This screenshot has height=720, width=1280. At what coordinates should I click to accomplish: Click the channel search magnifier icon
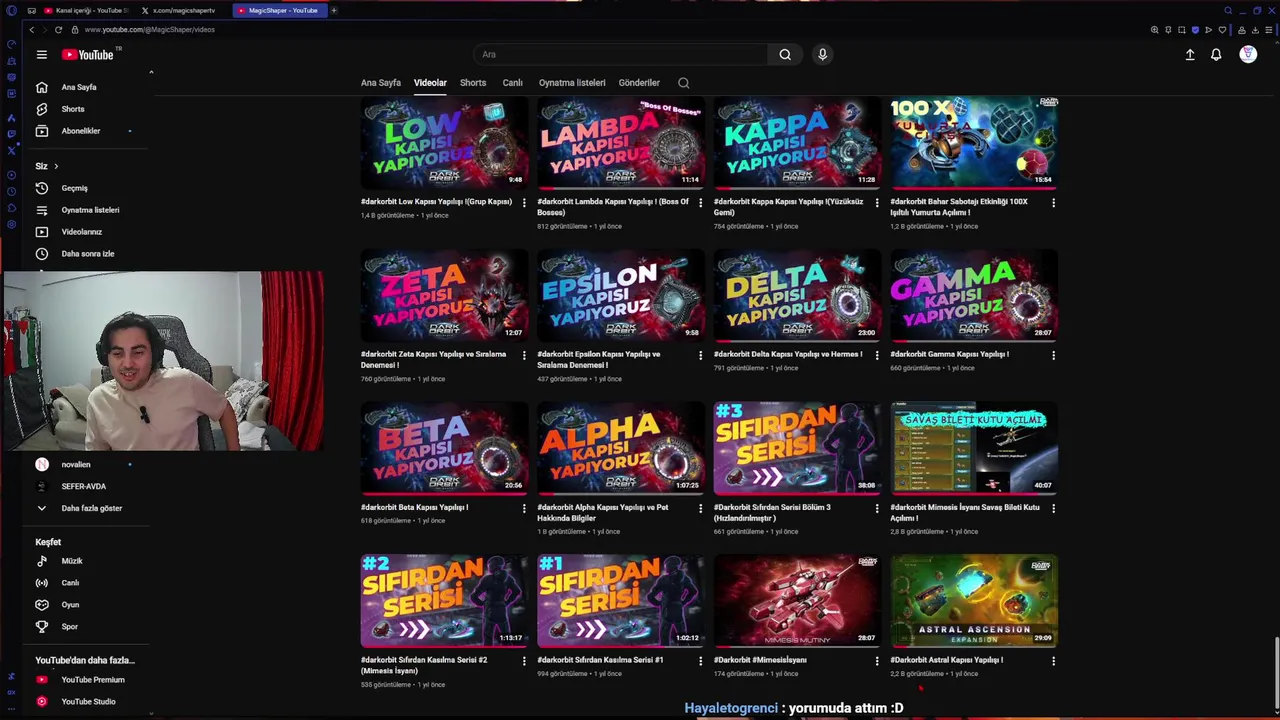(684, 83)
